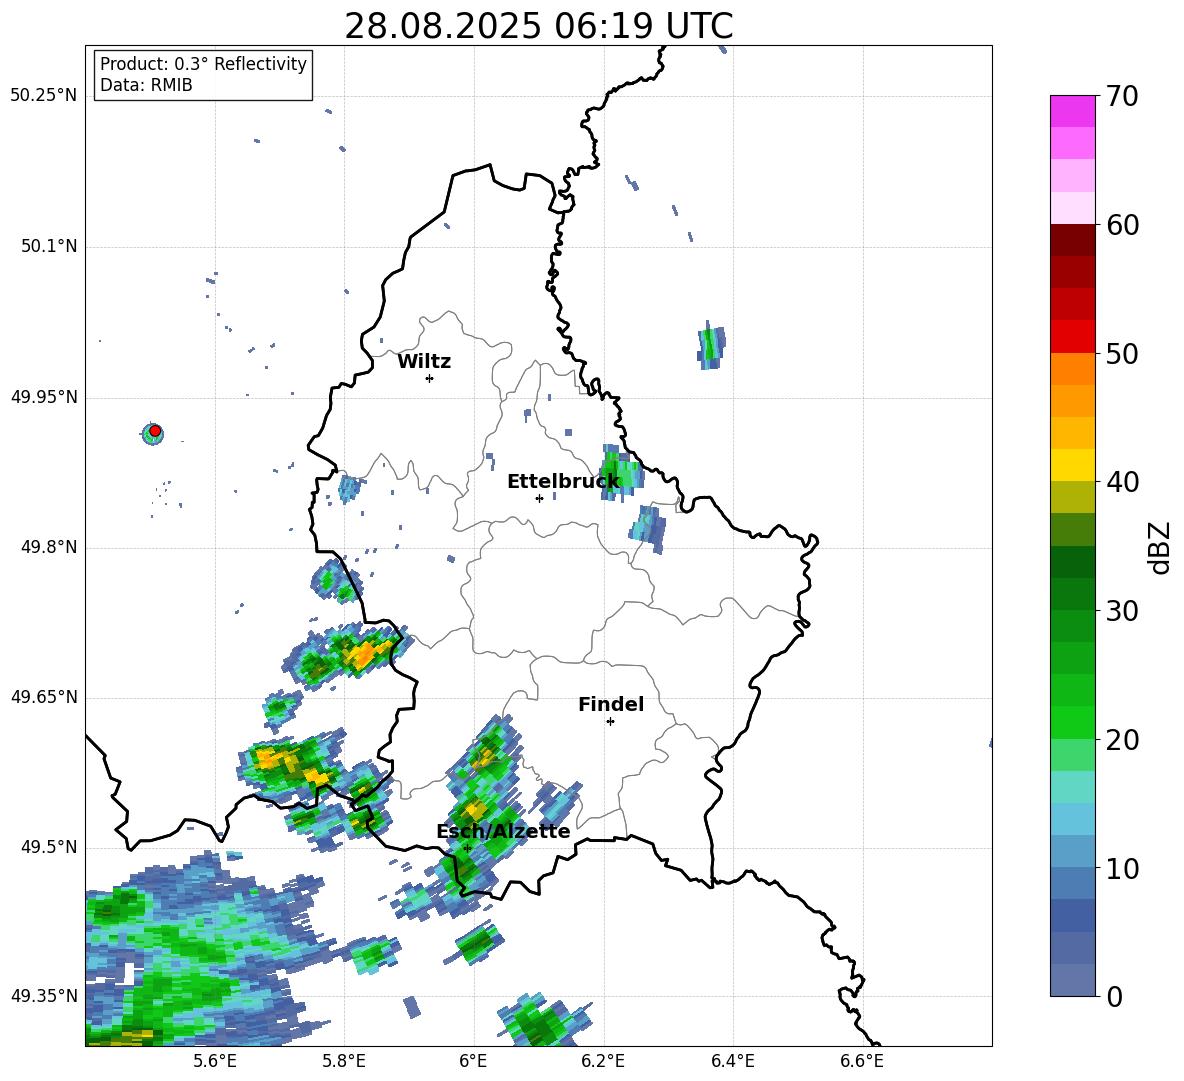Image resolution: width=1184 pixels, height=1081 pixels.
Task: Click the 50.25°N latitude label
Action: (x=44, y=96)
